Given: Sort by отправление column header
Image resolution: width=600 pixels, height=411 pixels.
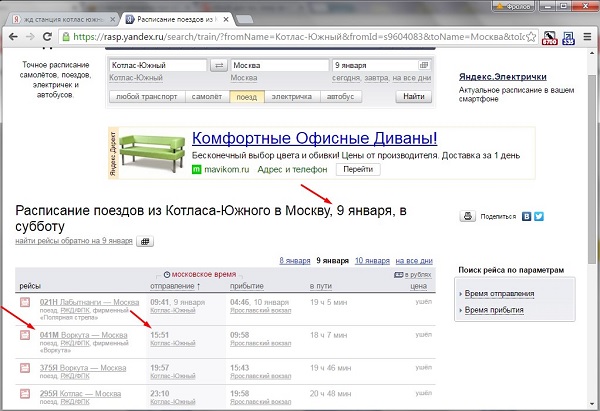Looking at the screenshot, I should tap(172, 286).
